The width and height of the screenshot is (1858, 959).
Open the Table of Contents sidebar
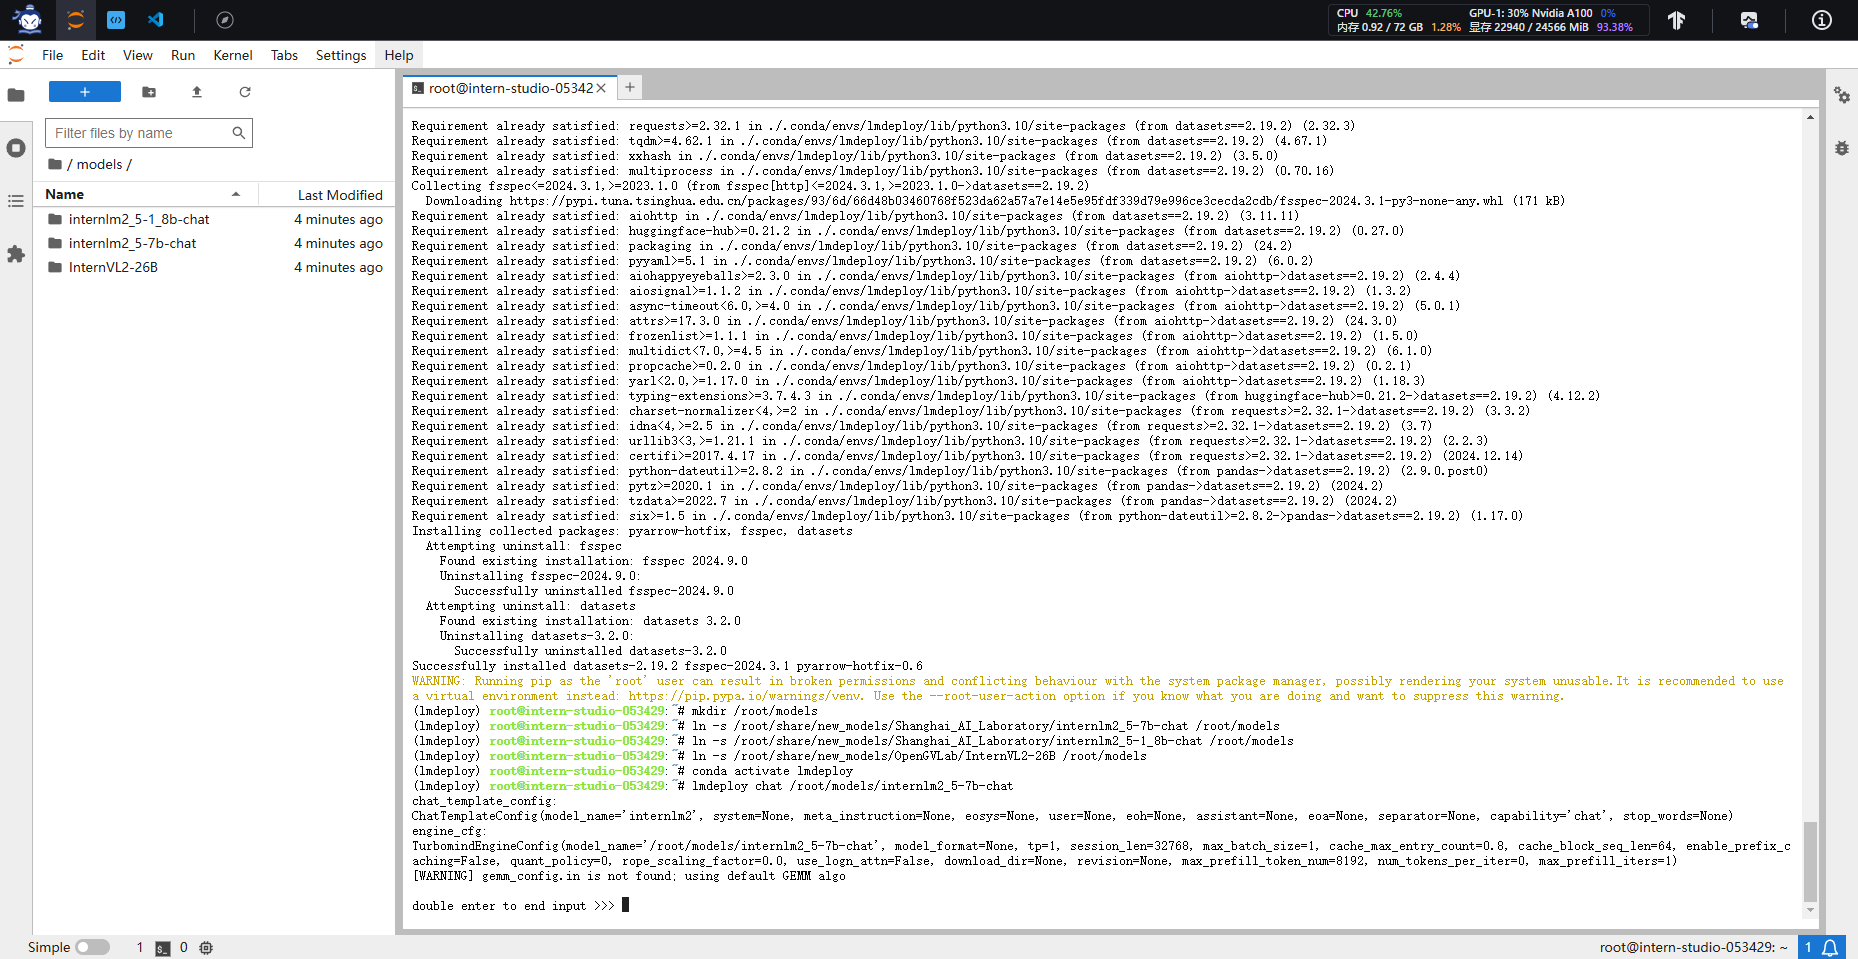(16, 201)
